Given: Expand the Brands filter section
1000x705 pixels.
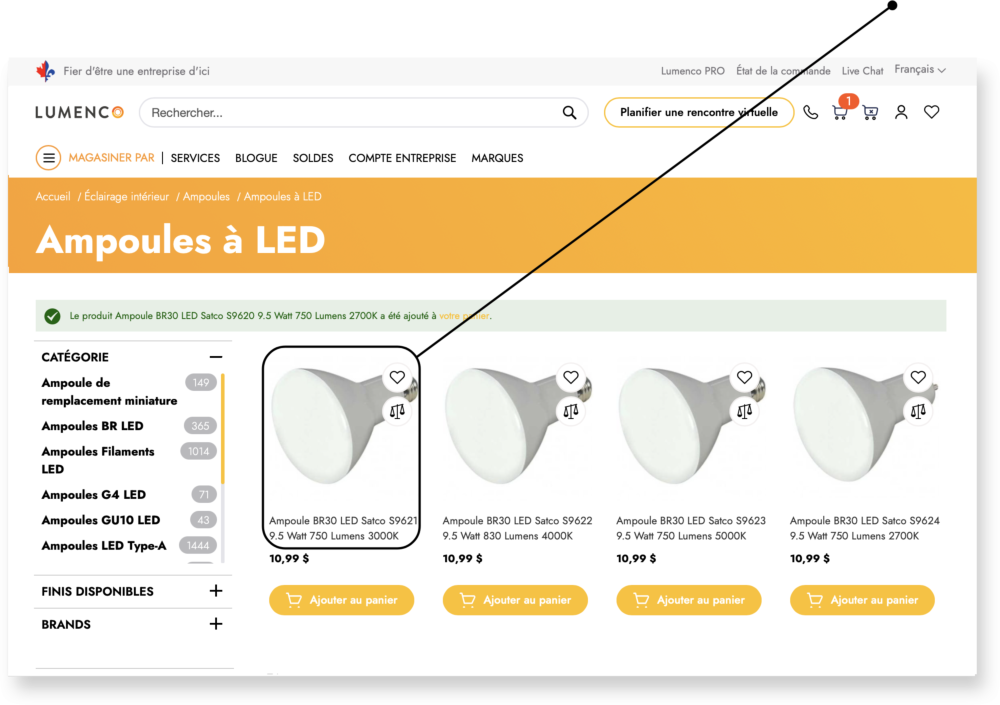Looking at the screenshot, I should click(215, 624).
